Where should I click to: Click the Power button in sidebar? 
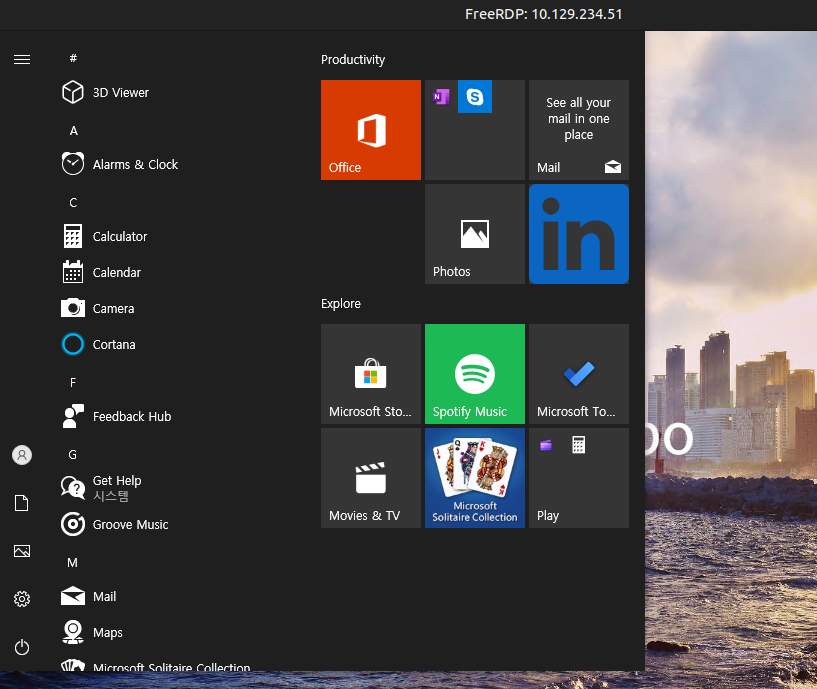point(22,647)
